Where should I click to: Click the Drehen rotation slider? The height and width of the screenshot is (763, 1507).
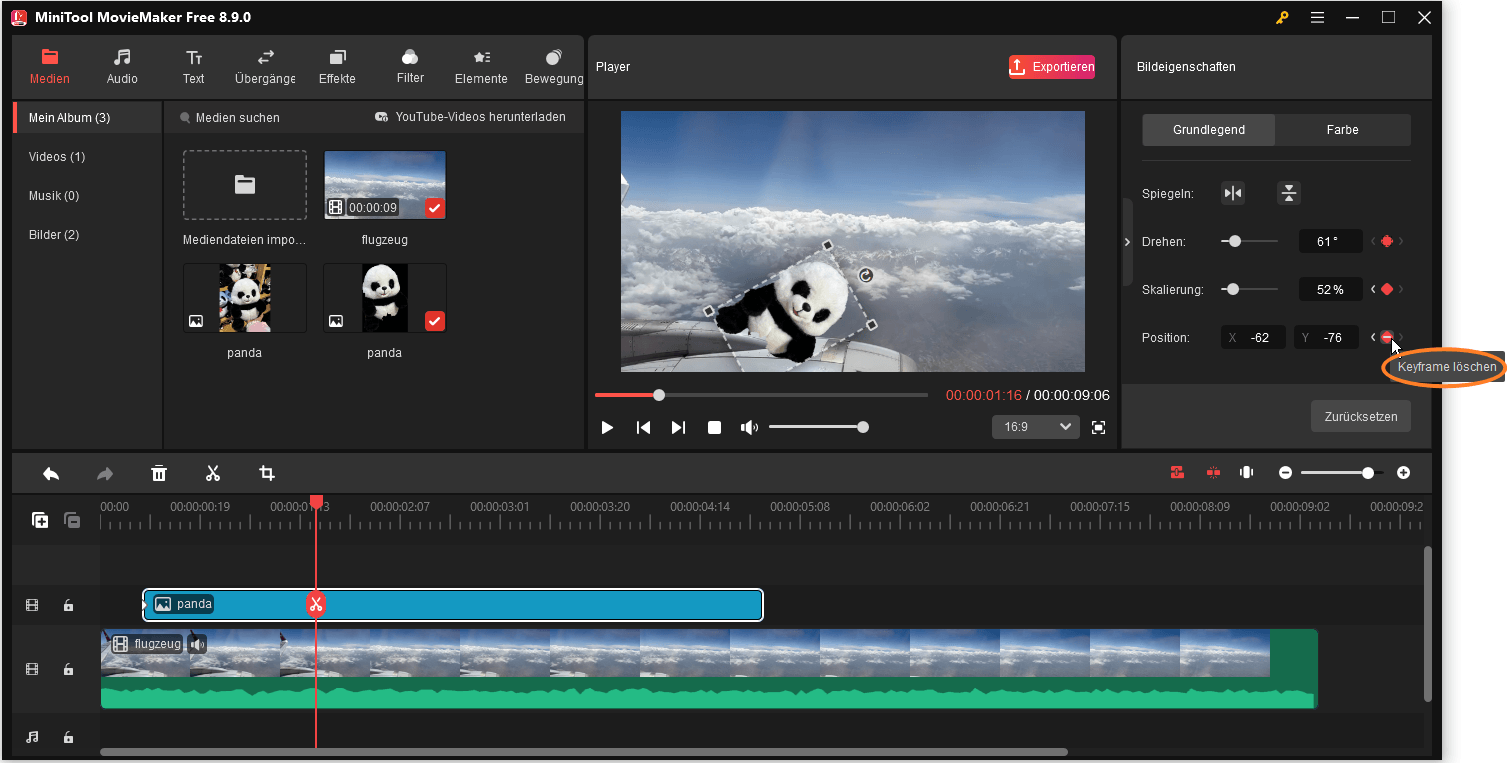click(1249, 241)
